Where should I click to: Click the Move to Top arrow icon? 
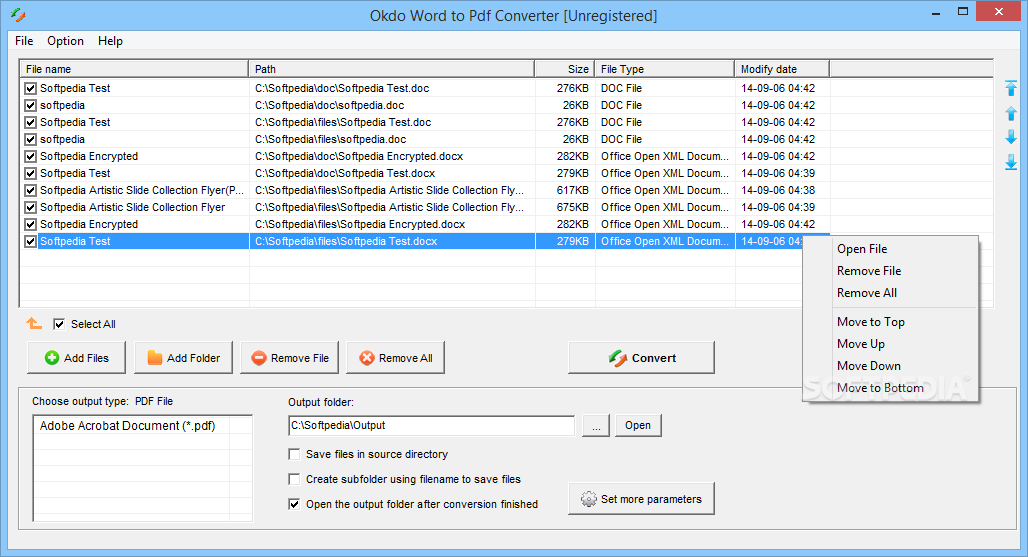click(1011, 88)
